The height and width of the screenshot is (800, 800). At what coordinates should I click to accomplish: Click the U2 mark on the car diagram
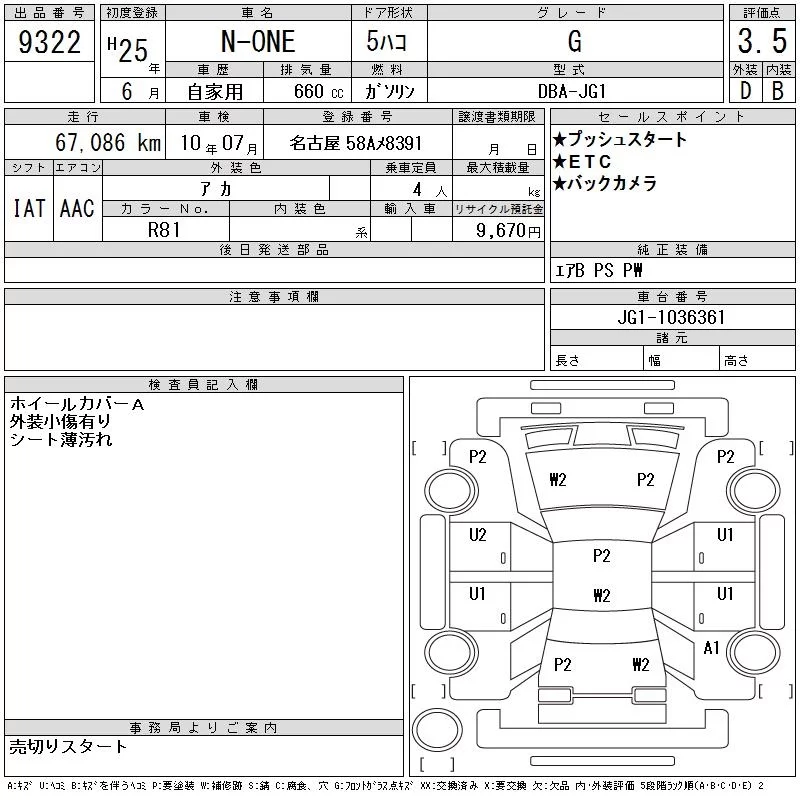[x=478, y=535]
